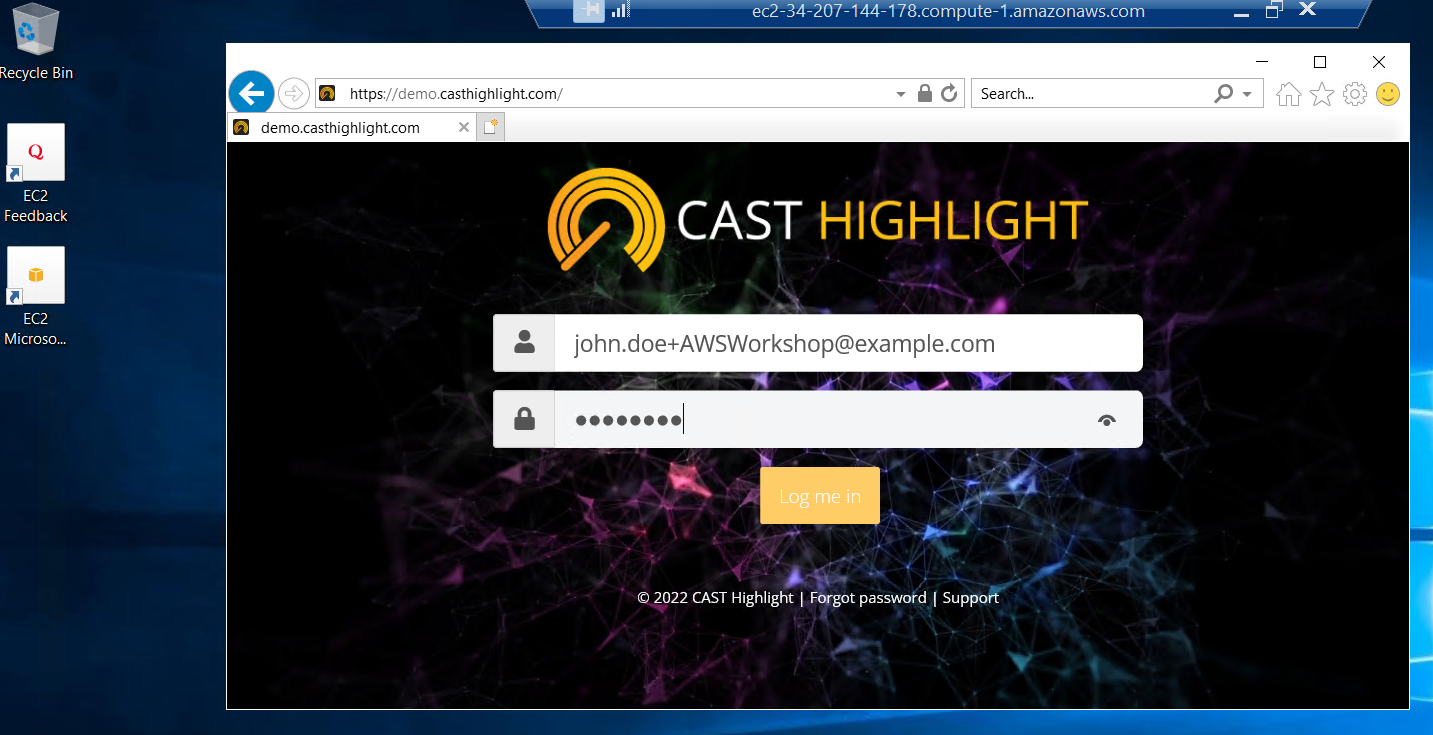
Task: Restore down the remote desktop session
Action: [x=1274, y=10]
